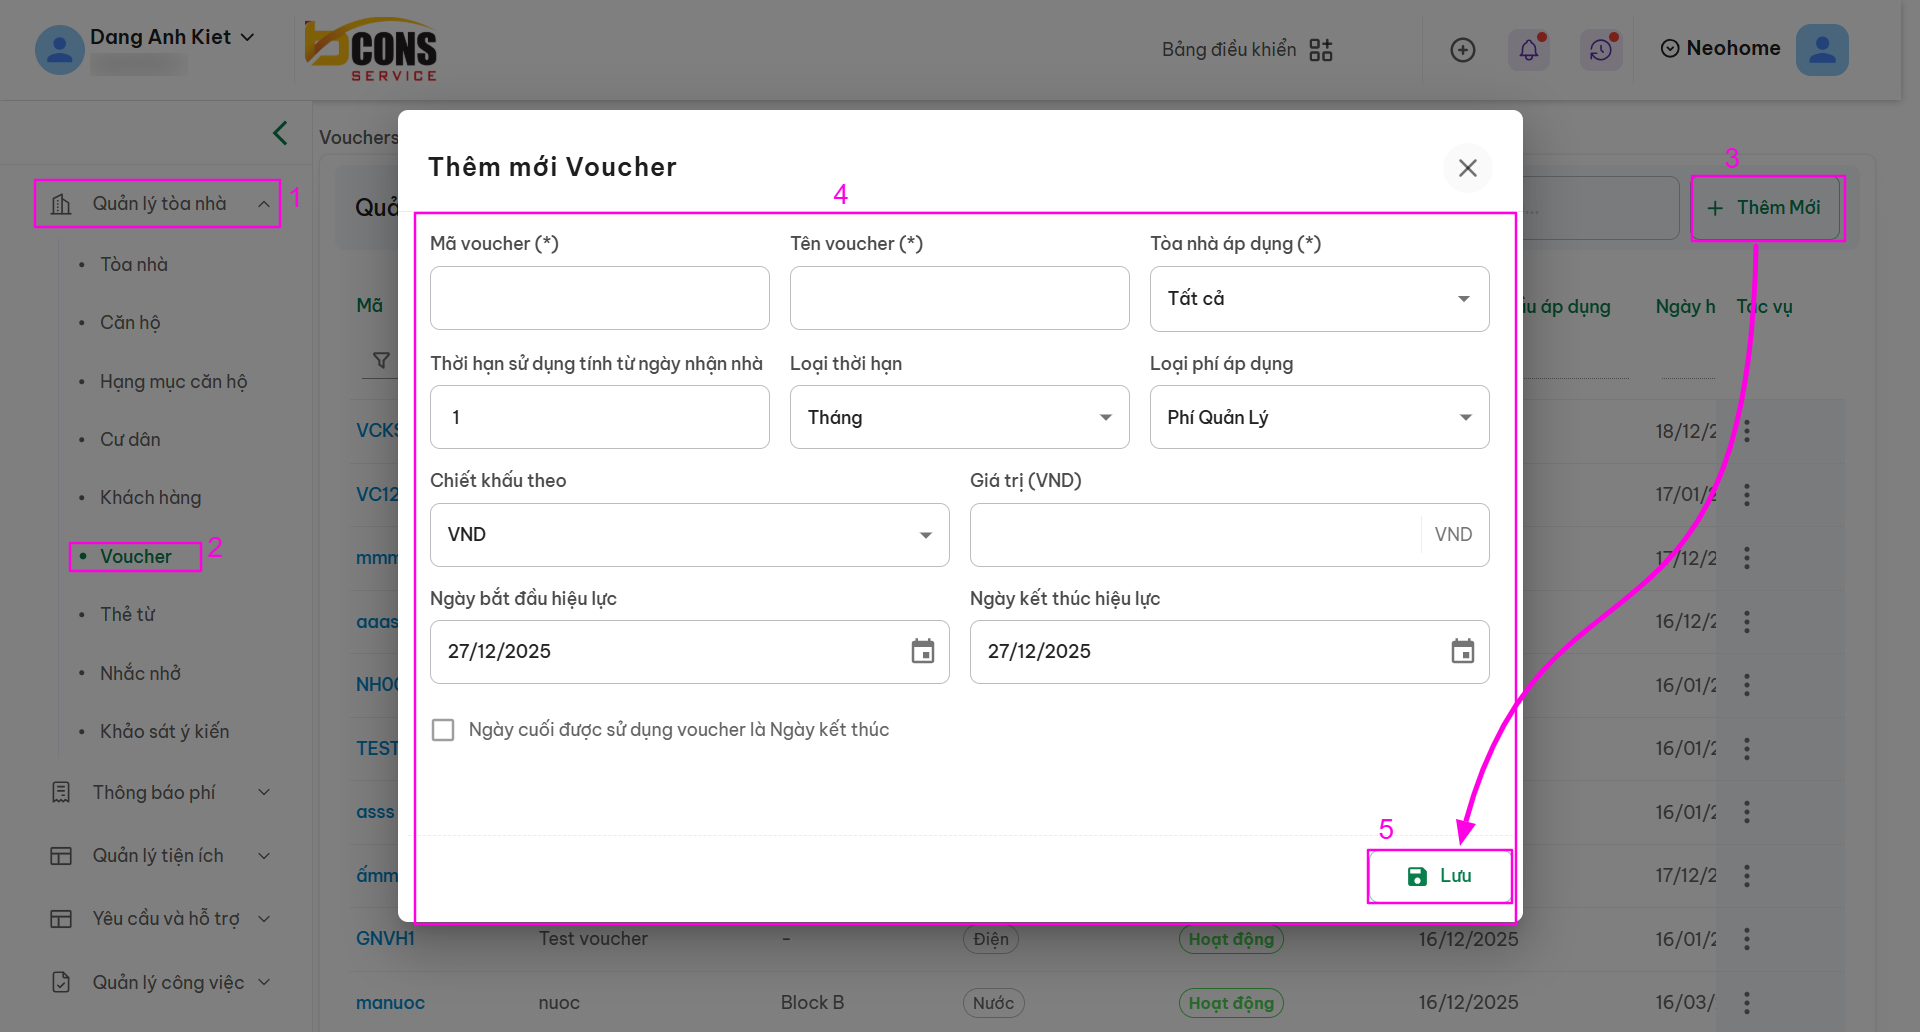Open the Chiết khấu theo dropdown

coord(689,535)
